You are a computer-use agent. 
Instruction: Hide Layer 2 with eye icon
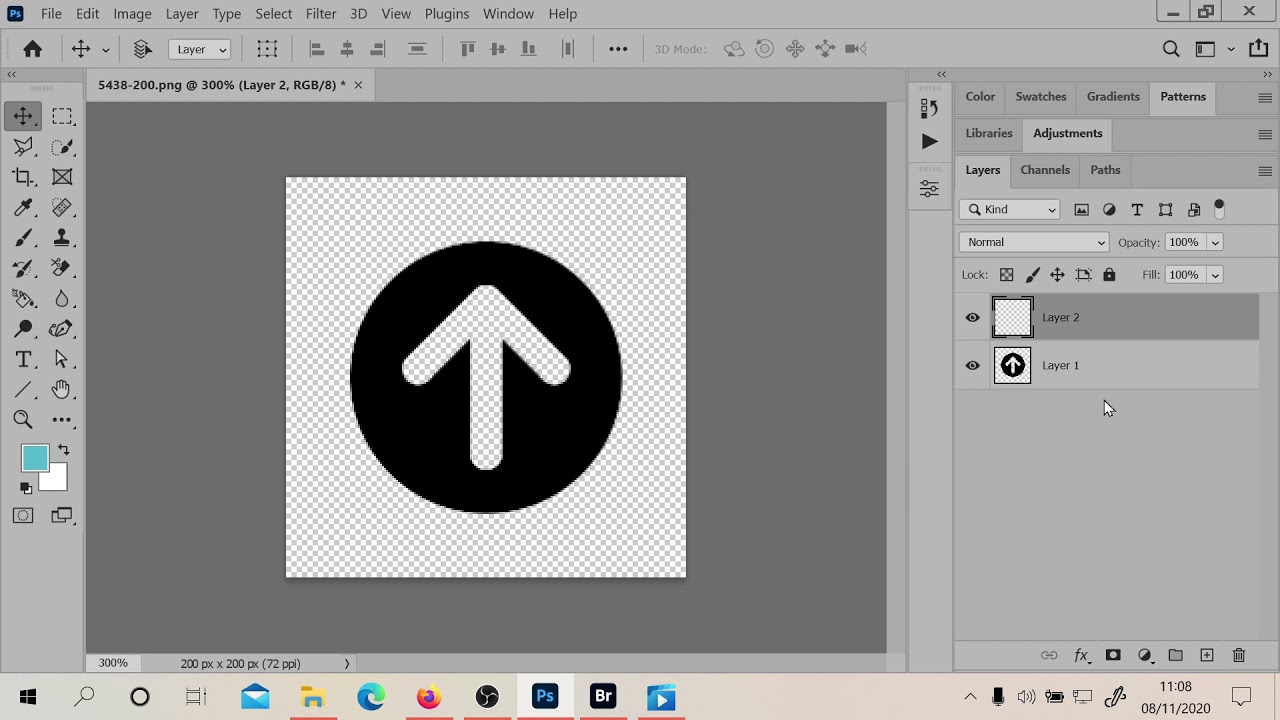[972, 318]
